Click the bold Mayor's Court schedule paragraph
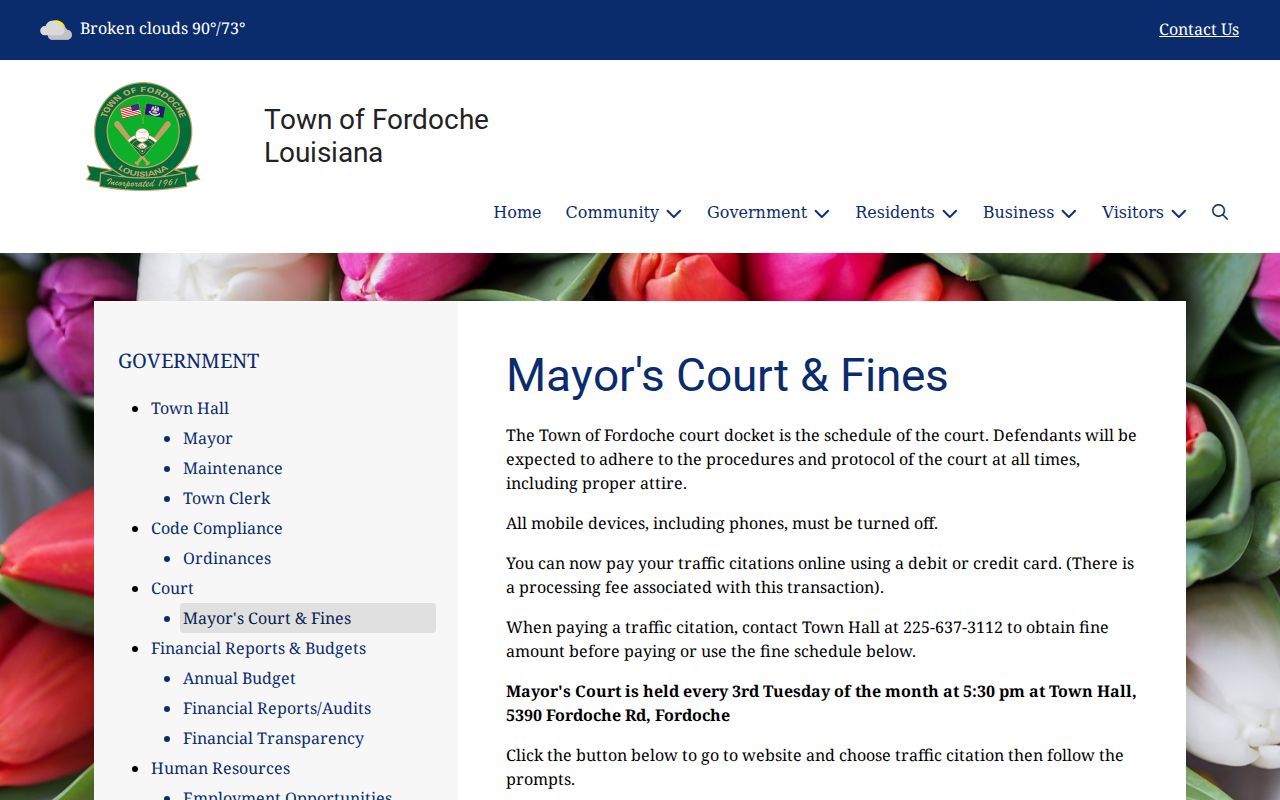Image resolution: width=1280 pixels, height=800 pixels. (821, 703)
